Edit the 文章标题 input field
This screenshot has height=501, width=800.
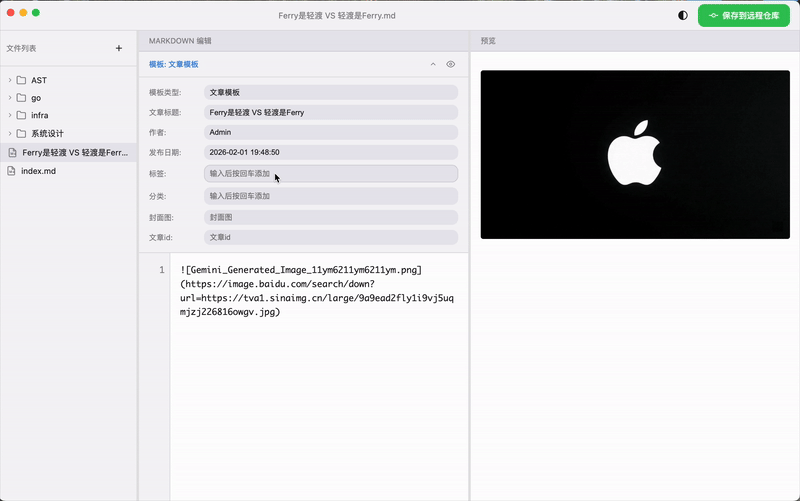pyautogui.click(x=331, y=112)
